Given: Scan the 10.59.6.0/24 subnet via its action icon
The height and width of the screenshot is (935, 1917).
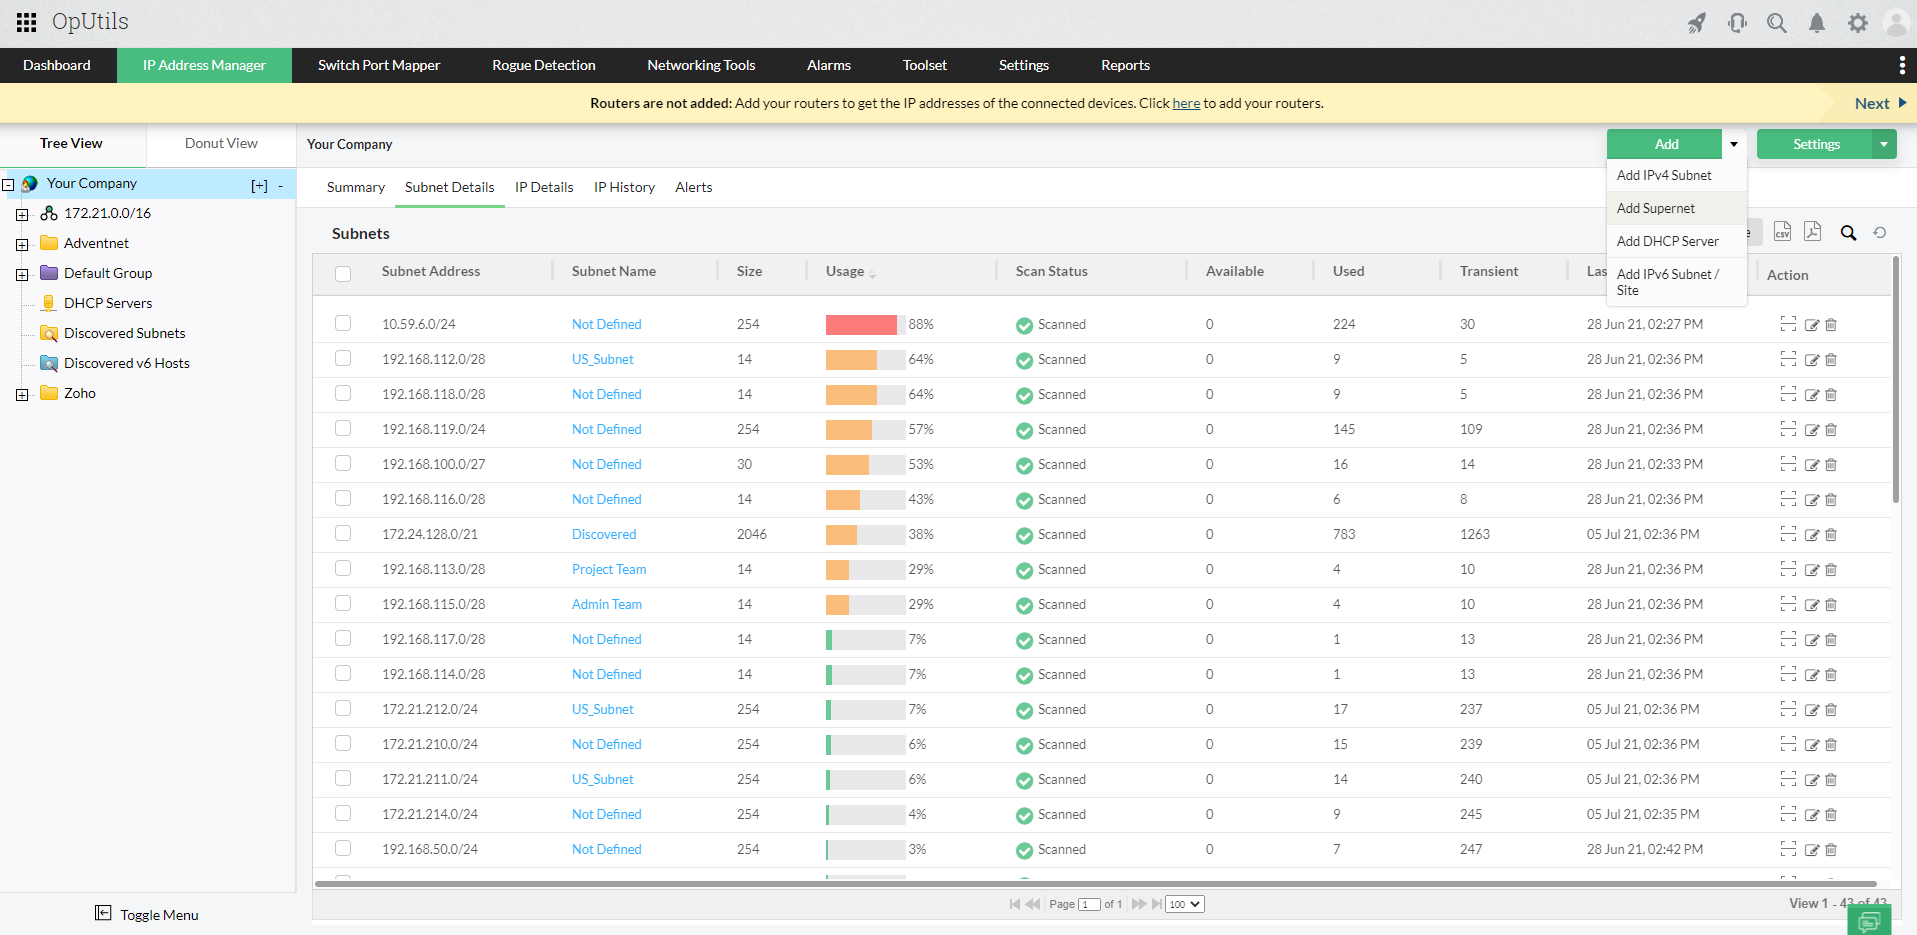Looking at the screenshot, I should 1787,324.
